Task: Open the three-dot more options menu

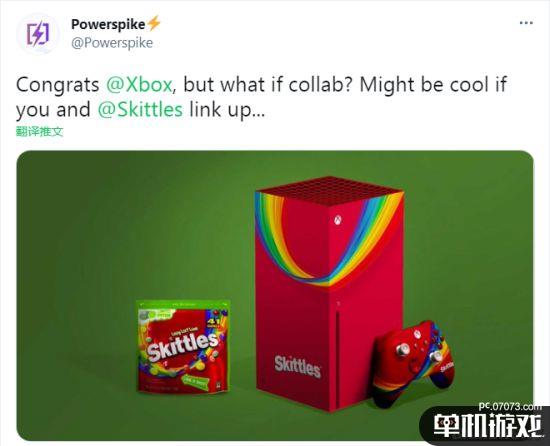Action: pos(526,23)
